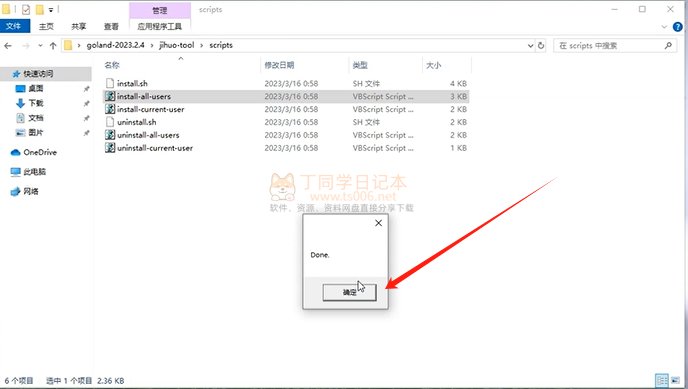Click the 确定 button in the Done dialog
Image resolution: width=688 pixels, height=389 pixels.
point(349,292)
